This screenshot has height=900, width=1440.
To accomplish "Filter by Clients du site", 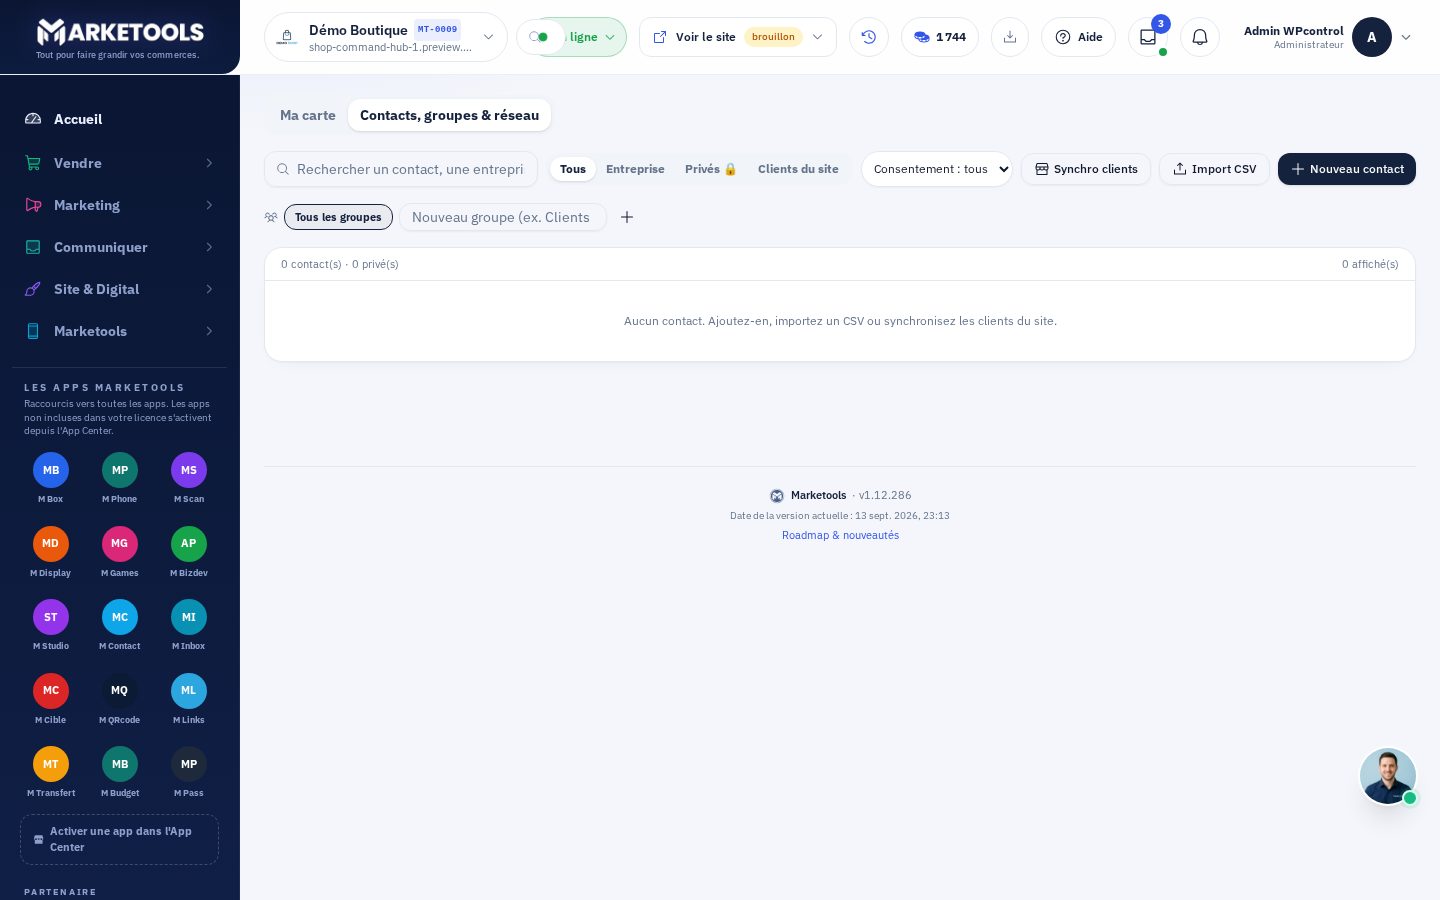I will pyautogui.click(x=798, y=169).
